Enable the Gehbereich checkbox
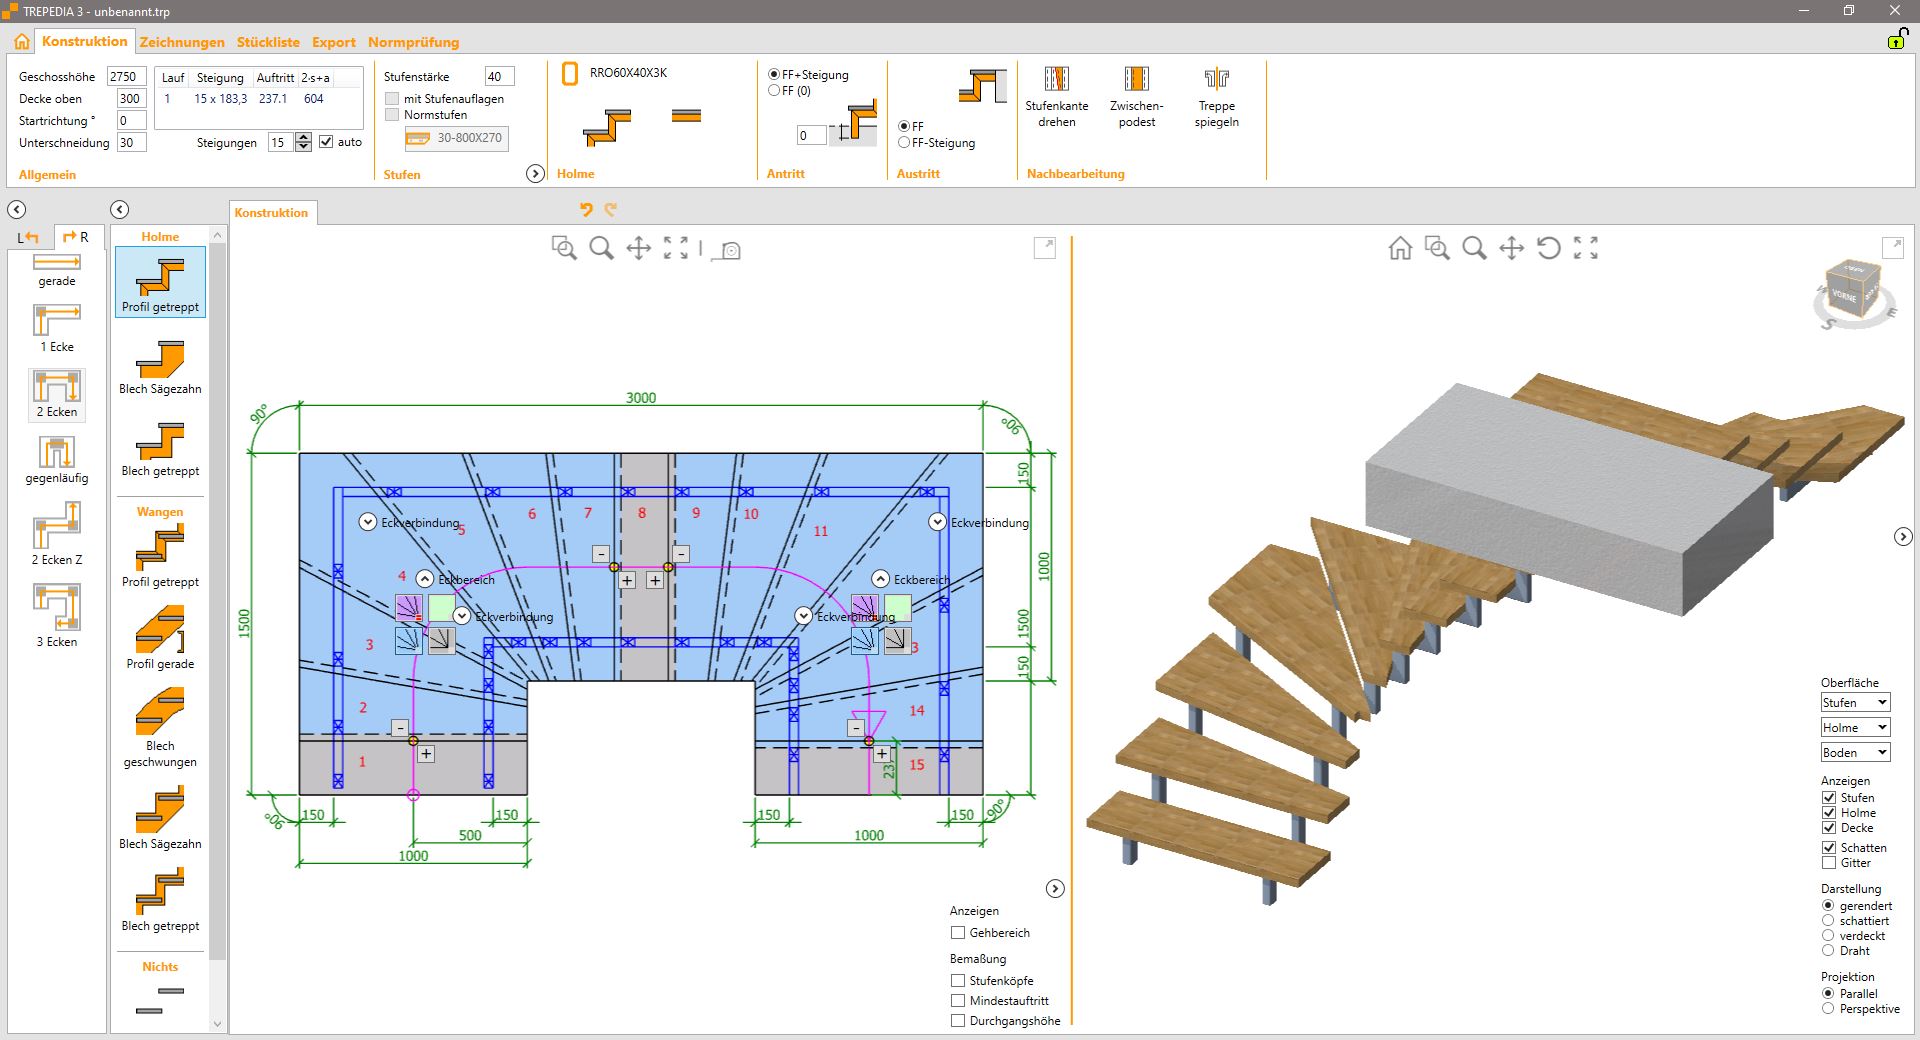 click(958, 932)
